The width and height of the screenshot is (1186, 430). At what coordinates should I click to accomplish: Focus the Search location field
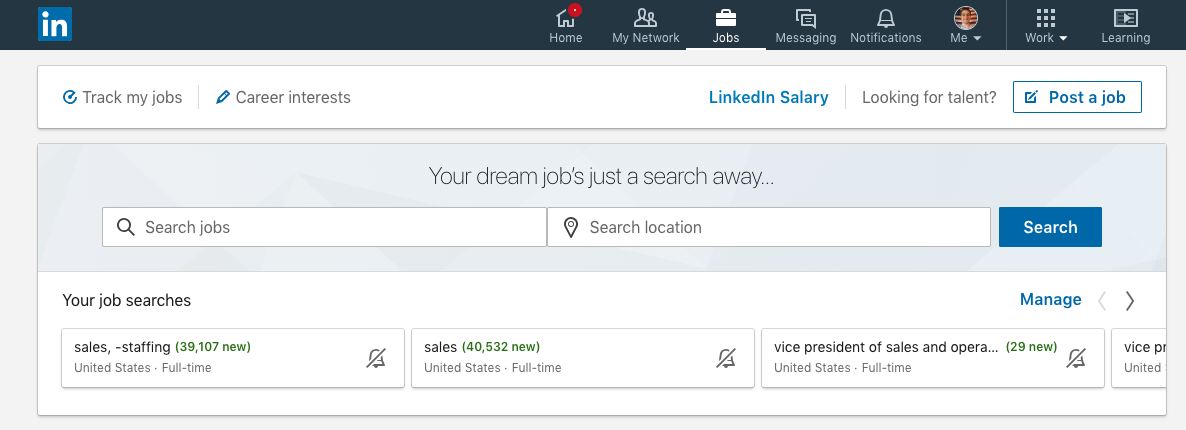768,227
